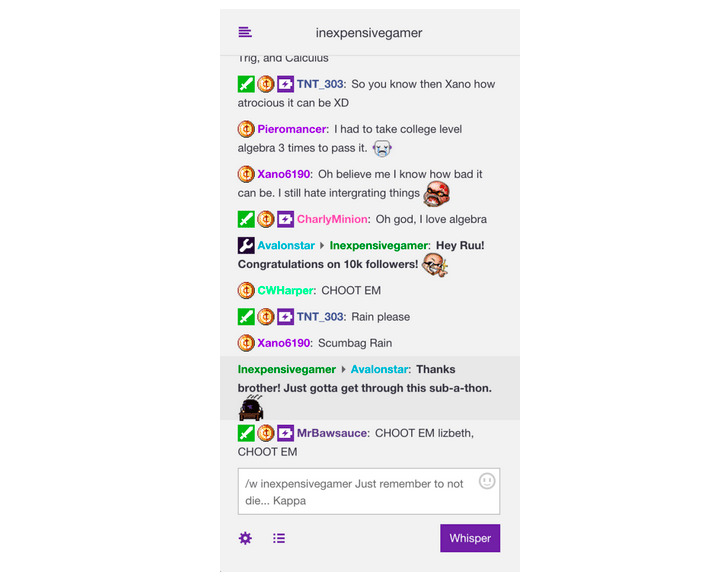Open chat settings gear icon
This screenshot has width=722, height=578.
tap(245, 538)
